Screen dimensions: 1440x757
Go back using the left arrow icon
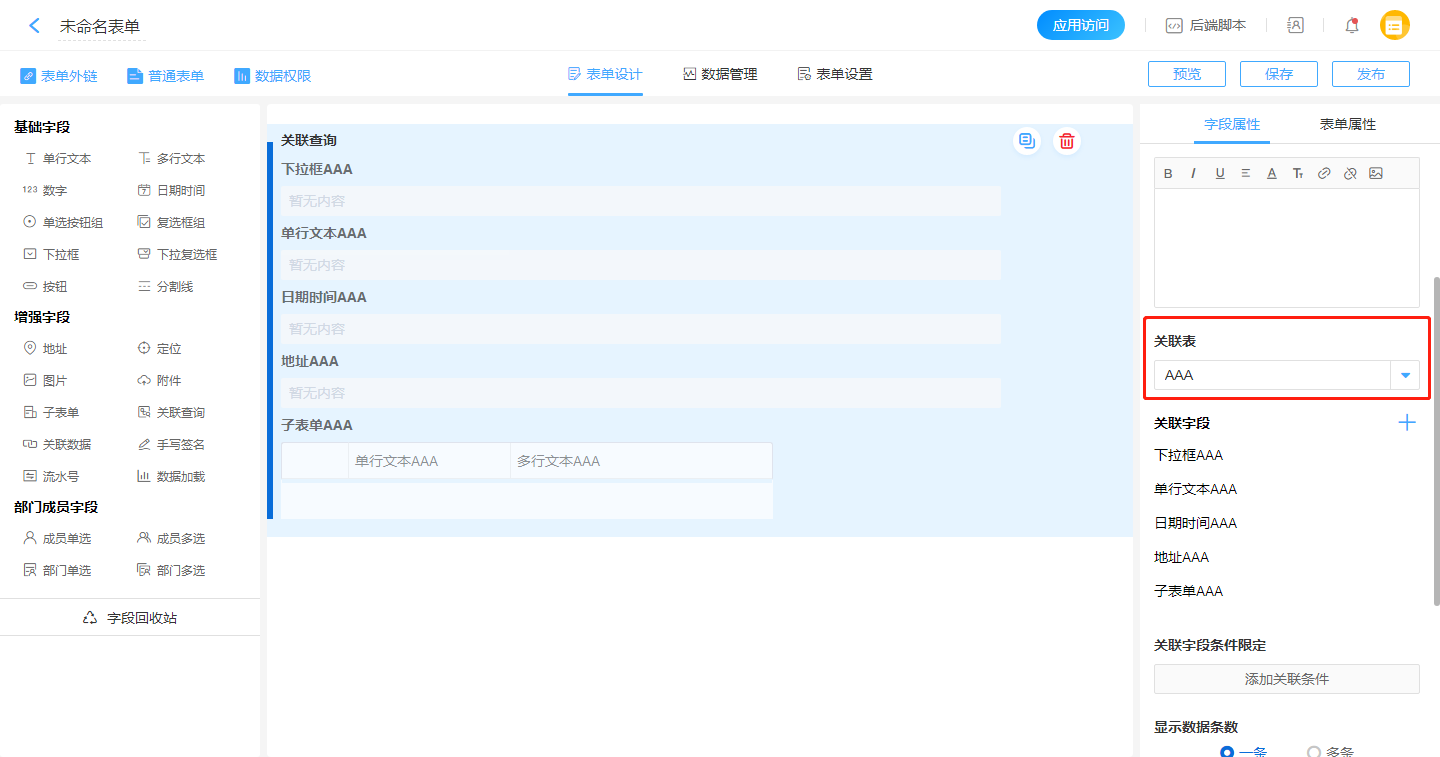click(34, 26)
